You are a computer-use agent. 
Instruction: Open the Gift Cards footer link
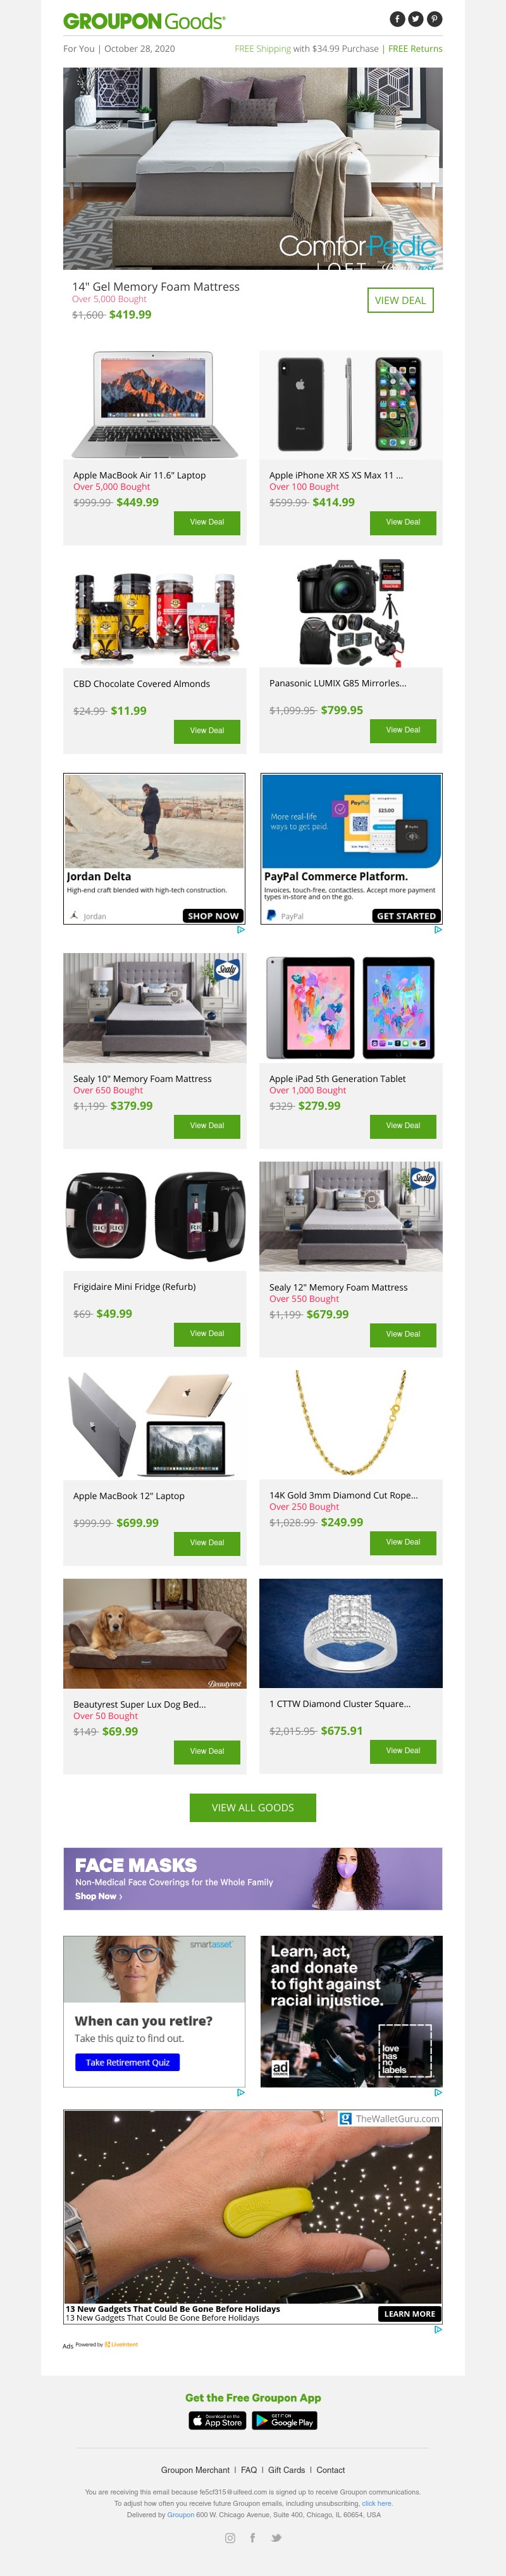pos(287,2470)
